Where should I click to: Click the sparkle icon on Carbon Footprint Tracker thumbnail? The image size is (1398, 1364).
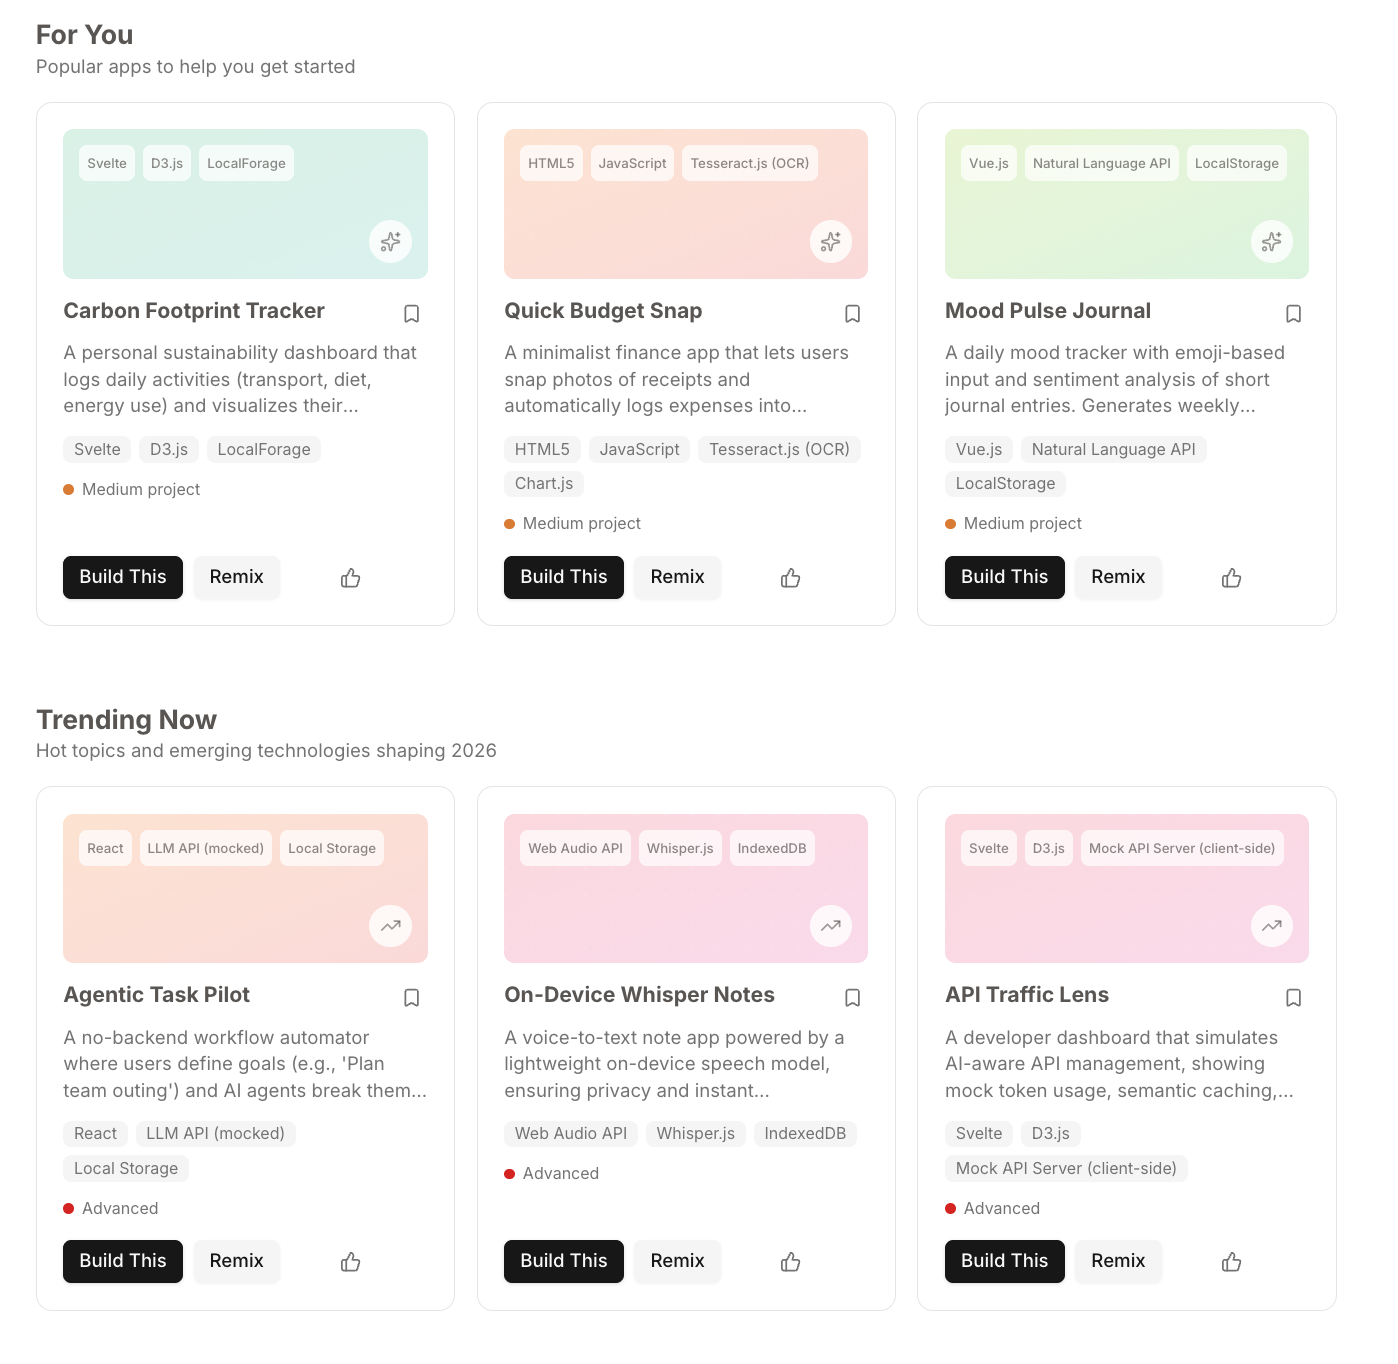click(x=390, y=241)
